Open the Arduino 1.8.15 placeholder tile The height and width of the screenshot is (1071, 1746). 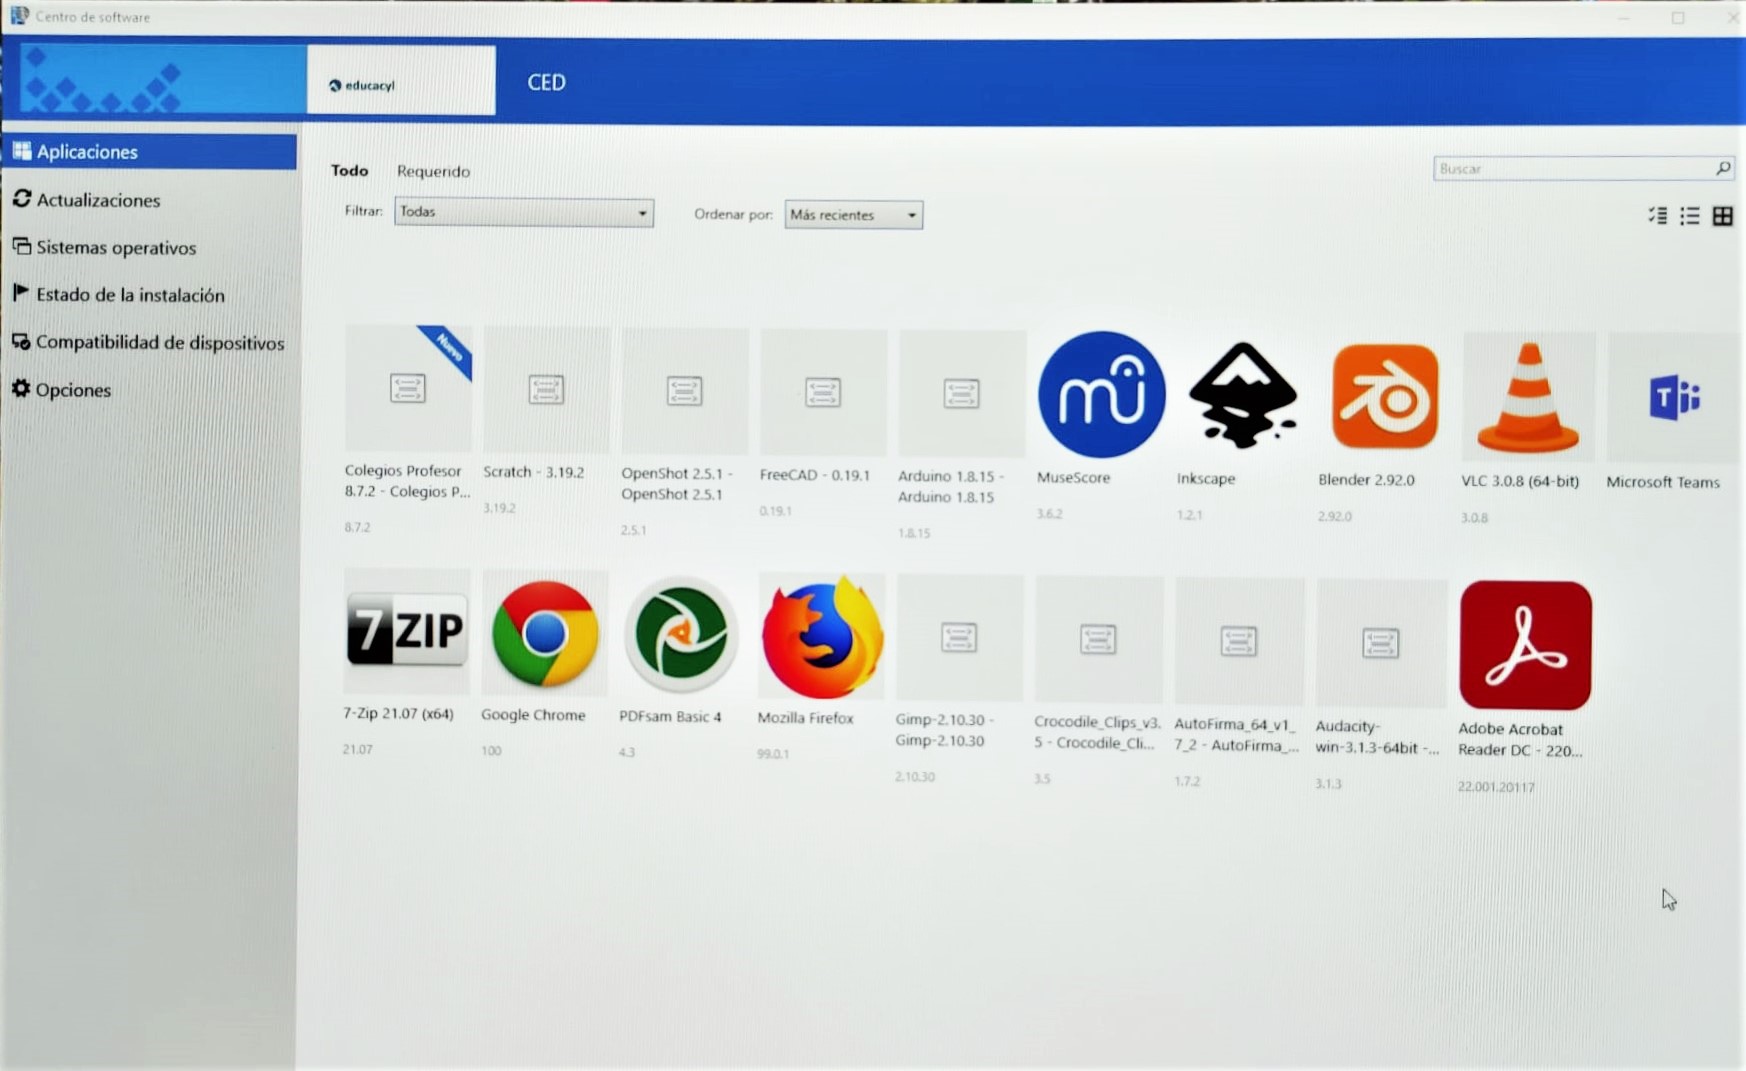pyautogui.click(x=962, y=393)
